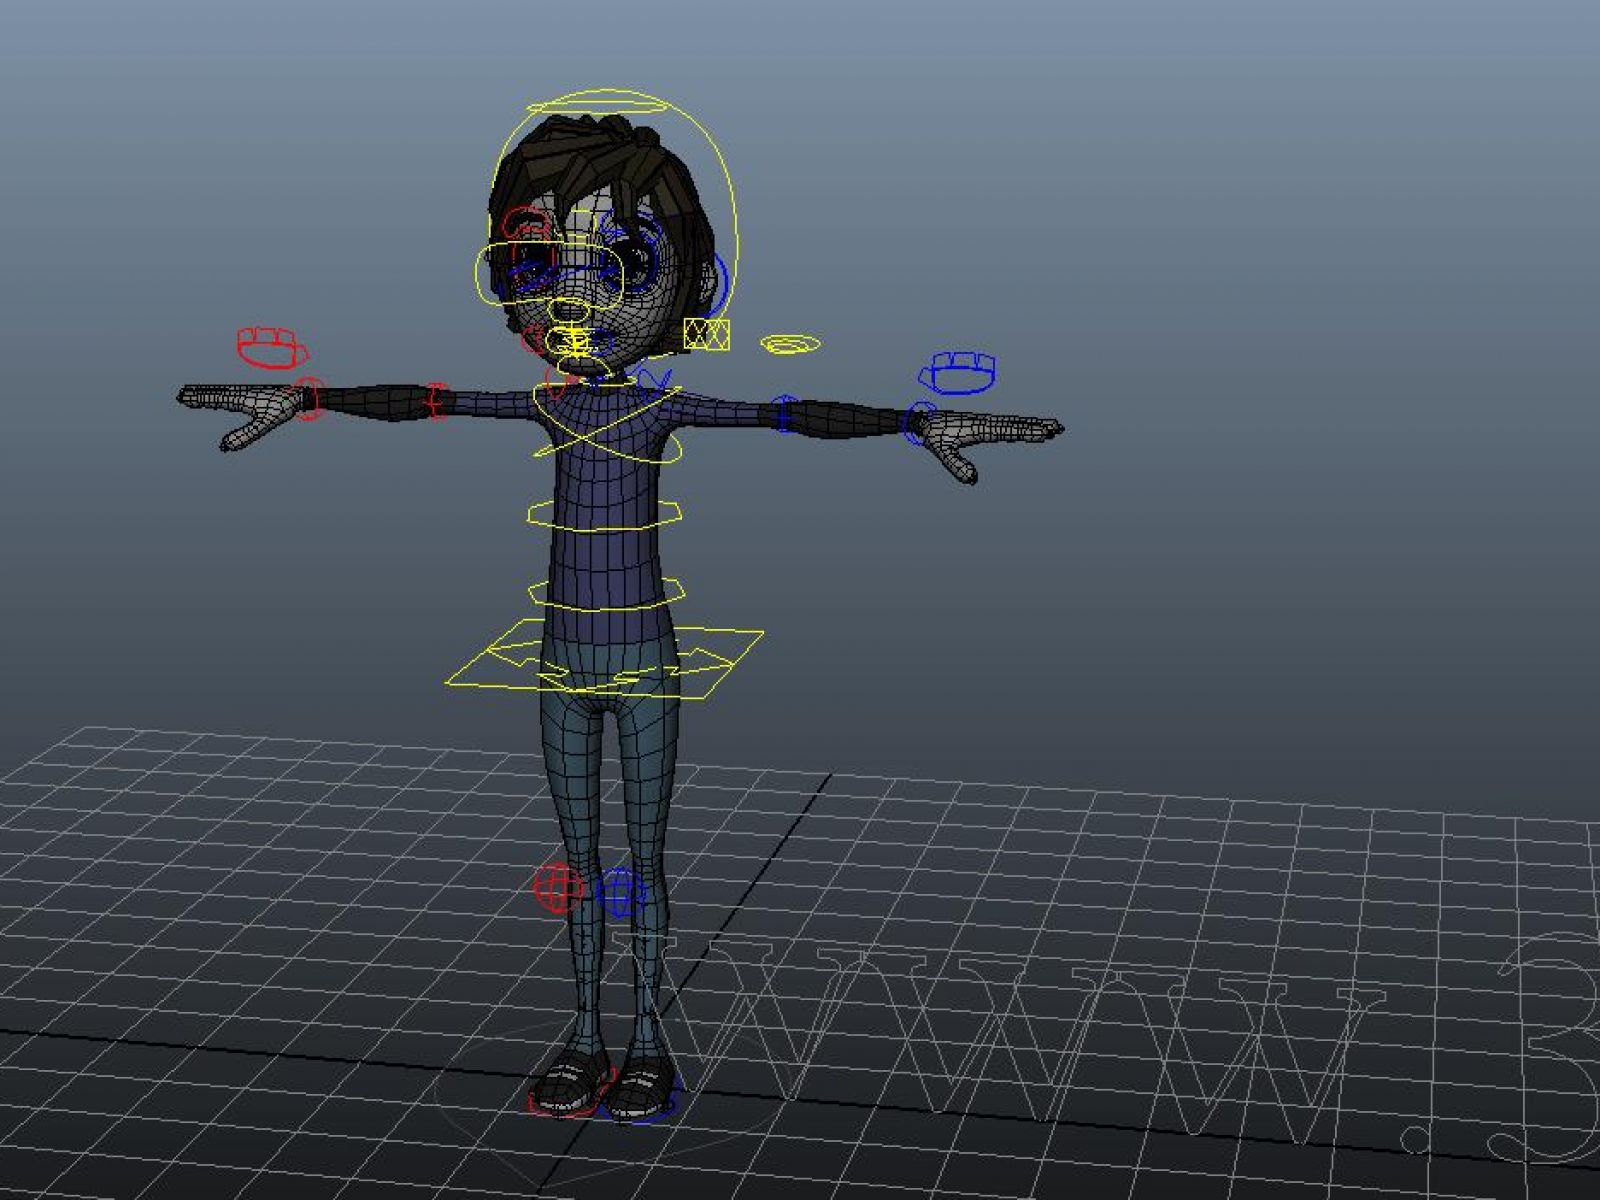
Task: Select the red wrist circle control
Action: coord(311,399)
